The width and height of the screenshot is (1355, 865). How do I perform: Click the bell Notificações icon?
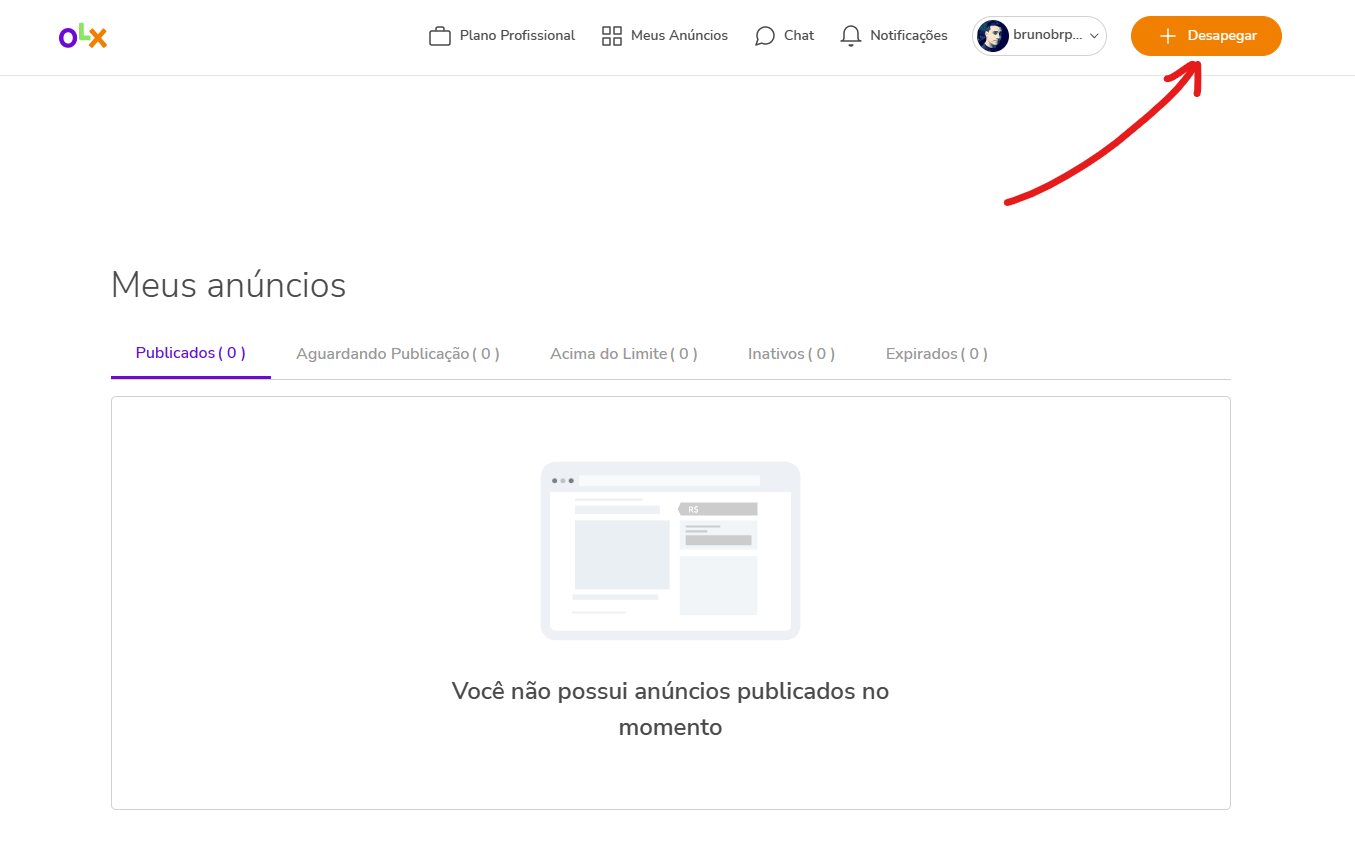(x=851, y=36)
